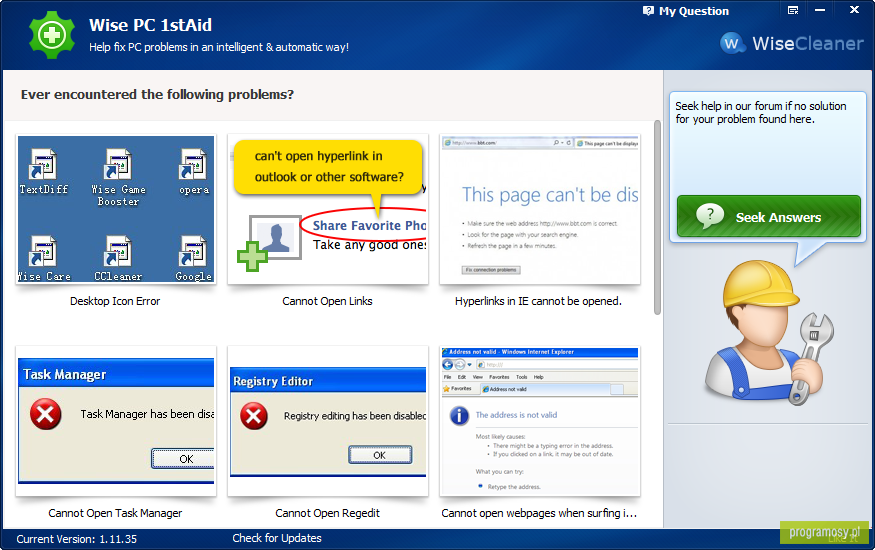Open the Registry Editor disabled thumbnail
This screenshot has height=550, width=875.
click(328, 421)
